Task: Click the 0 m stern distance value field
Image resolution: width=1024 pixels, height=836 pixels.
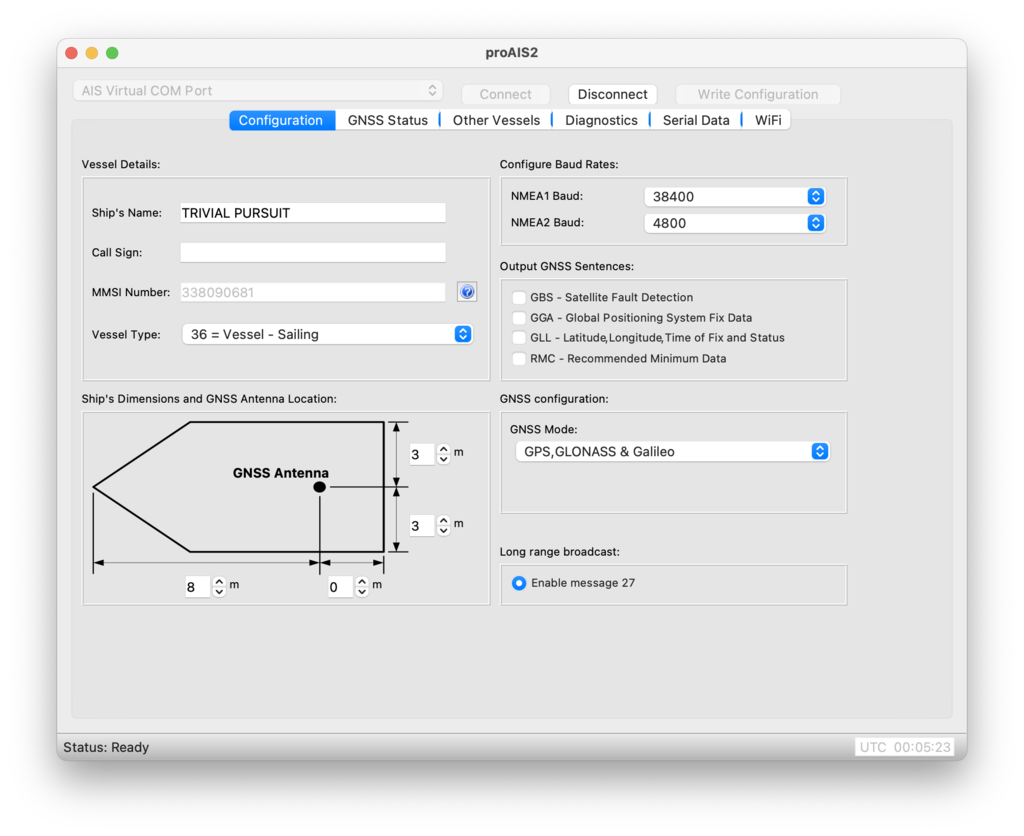Action: pos(340,587)
